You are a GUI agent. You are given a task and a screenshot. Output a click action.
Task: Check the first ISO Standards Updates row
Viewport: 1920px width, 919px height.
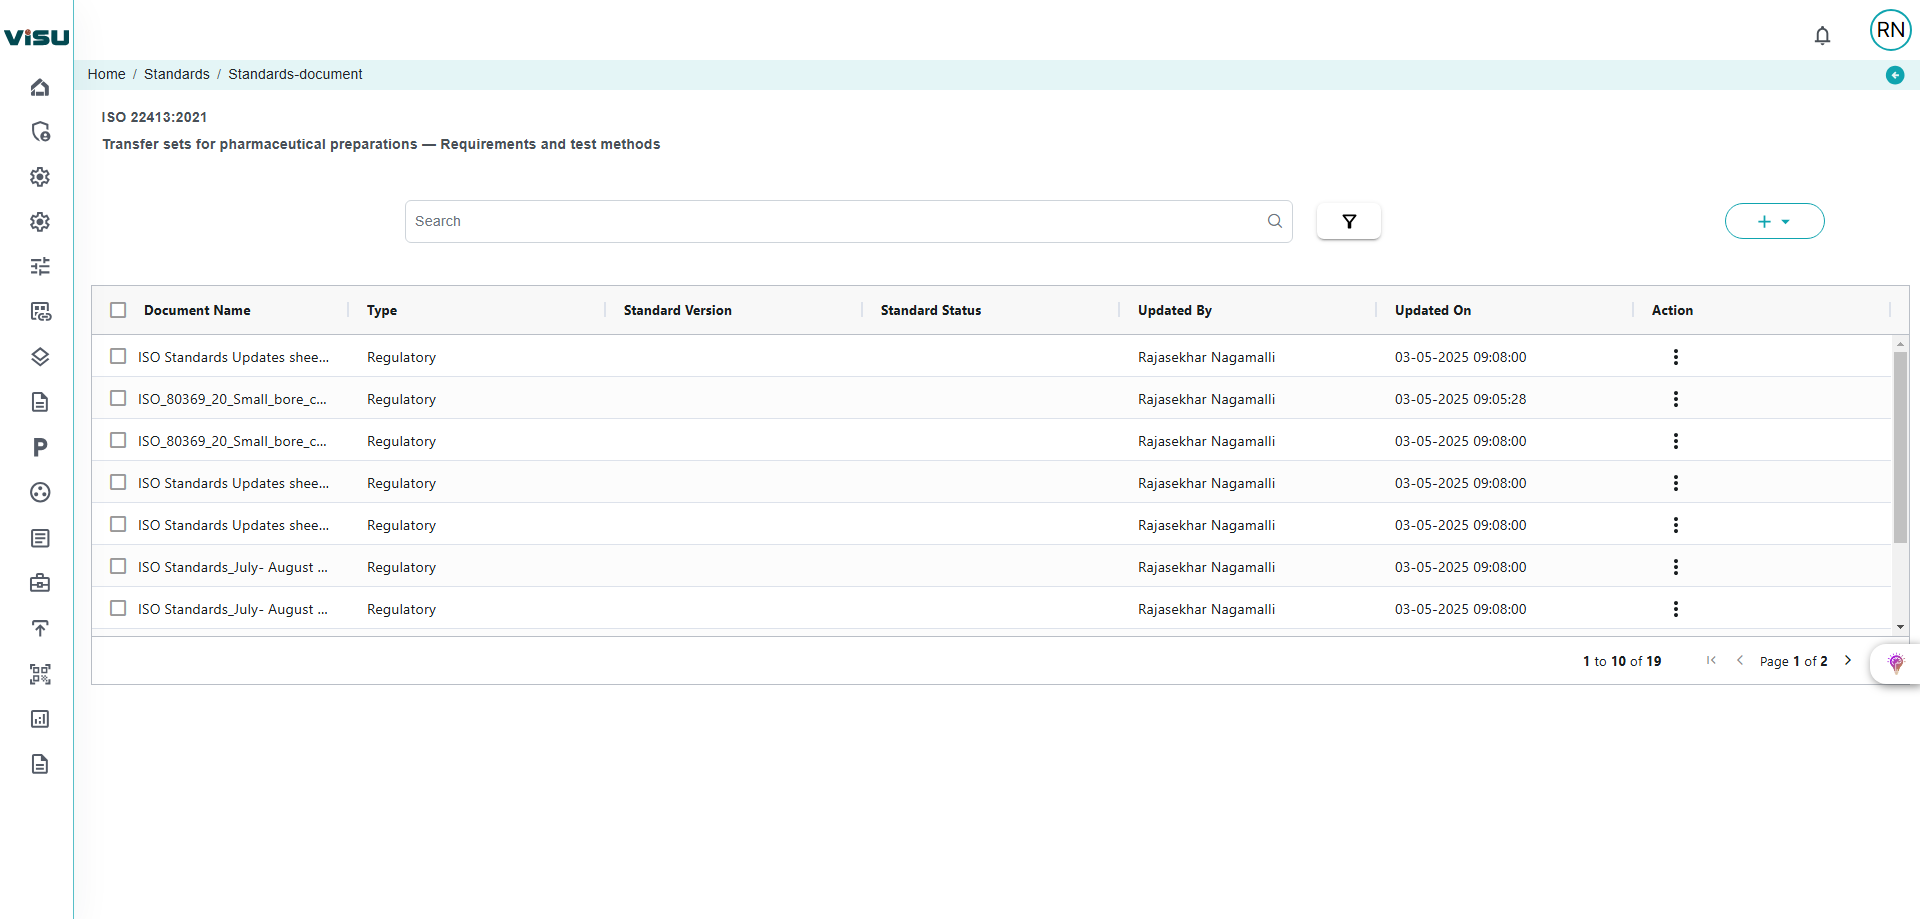click(118, 357)
